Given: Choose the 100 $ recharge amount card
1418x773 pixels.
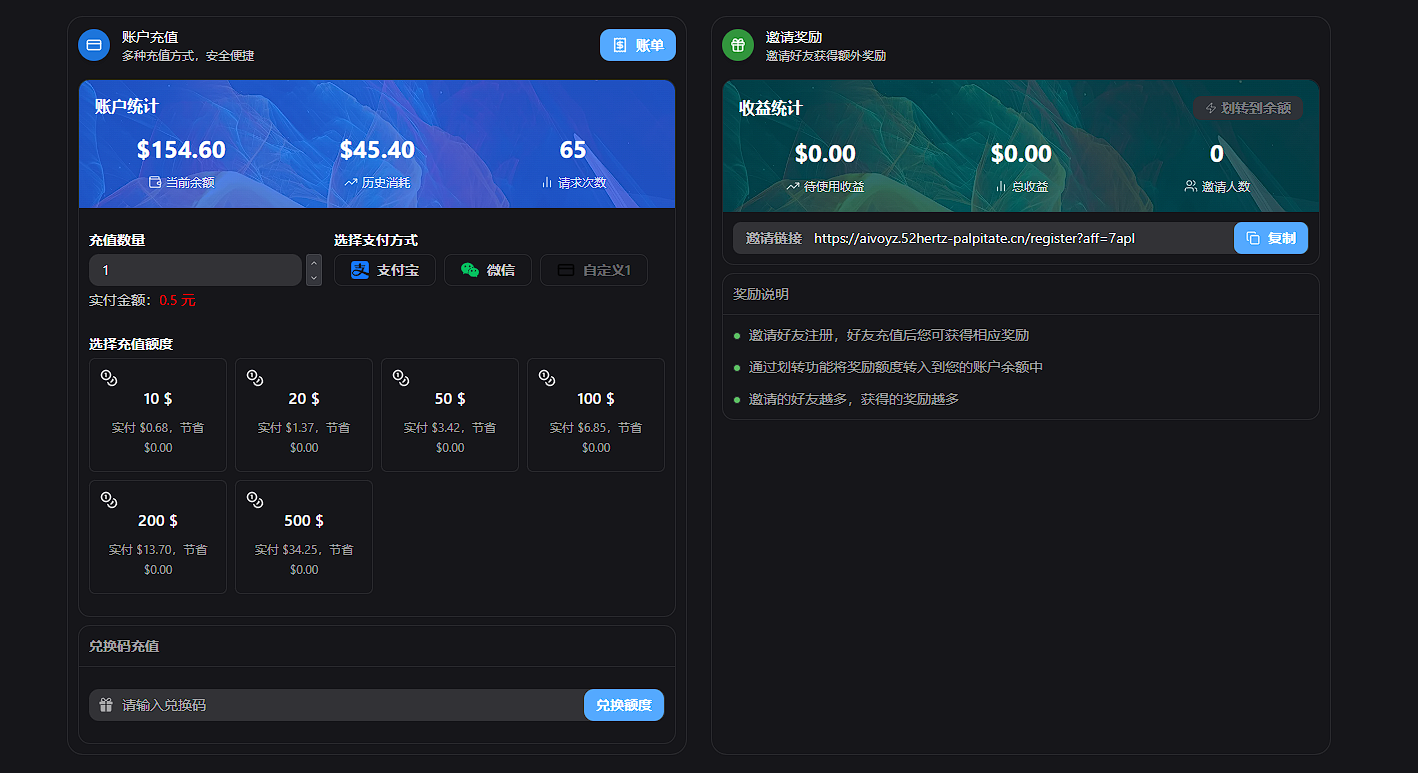Looking at the screenshot, I should pos(596,415).
